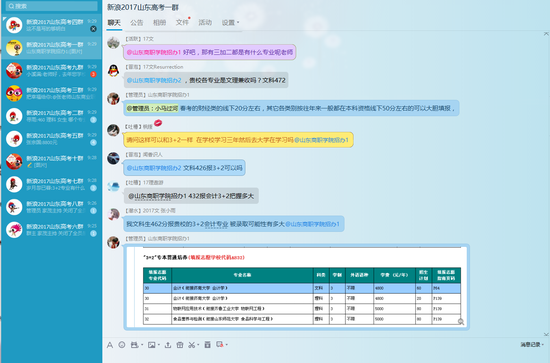The image size is (550, 363).
Task: Click the @山东商职学院招办1 mention in the 文科生462分 message
Action: pyautogui.click(x=312, y=224)
